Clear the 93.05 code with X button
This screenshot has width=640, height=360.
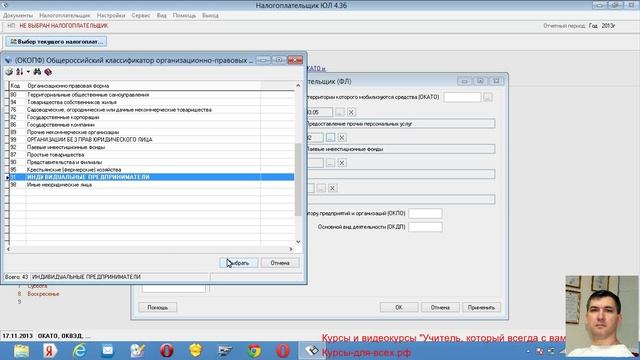click(351, 112)
